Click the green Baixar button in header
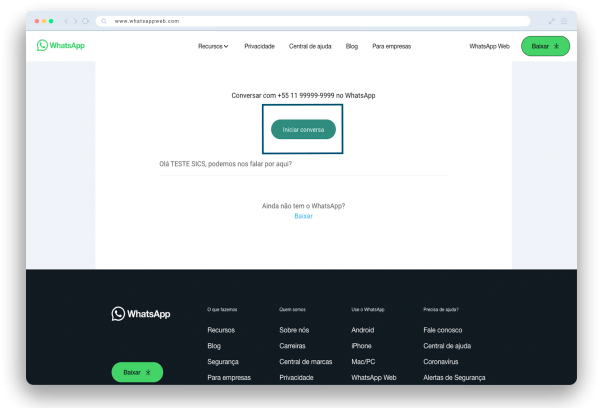 (x=545, y=46)
